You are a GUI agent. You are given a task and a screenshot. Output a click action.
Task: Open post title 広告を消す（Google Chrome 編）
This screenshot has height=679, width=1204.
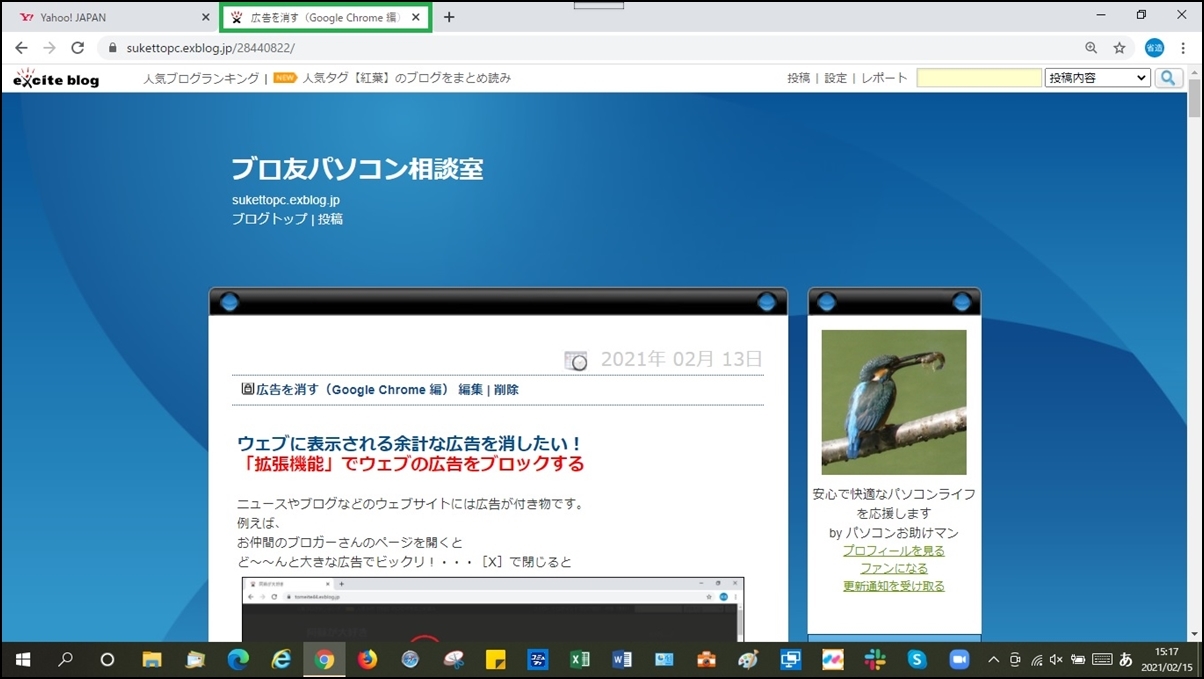tap(352, 390)
